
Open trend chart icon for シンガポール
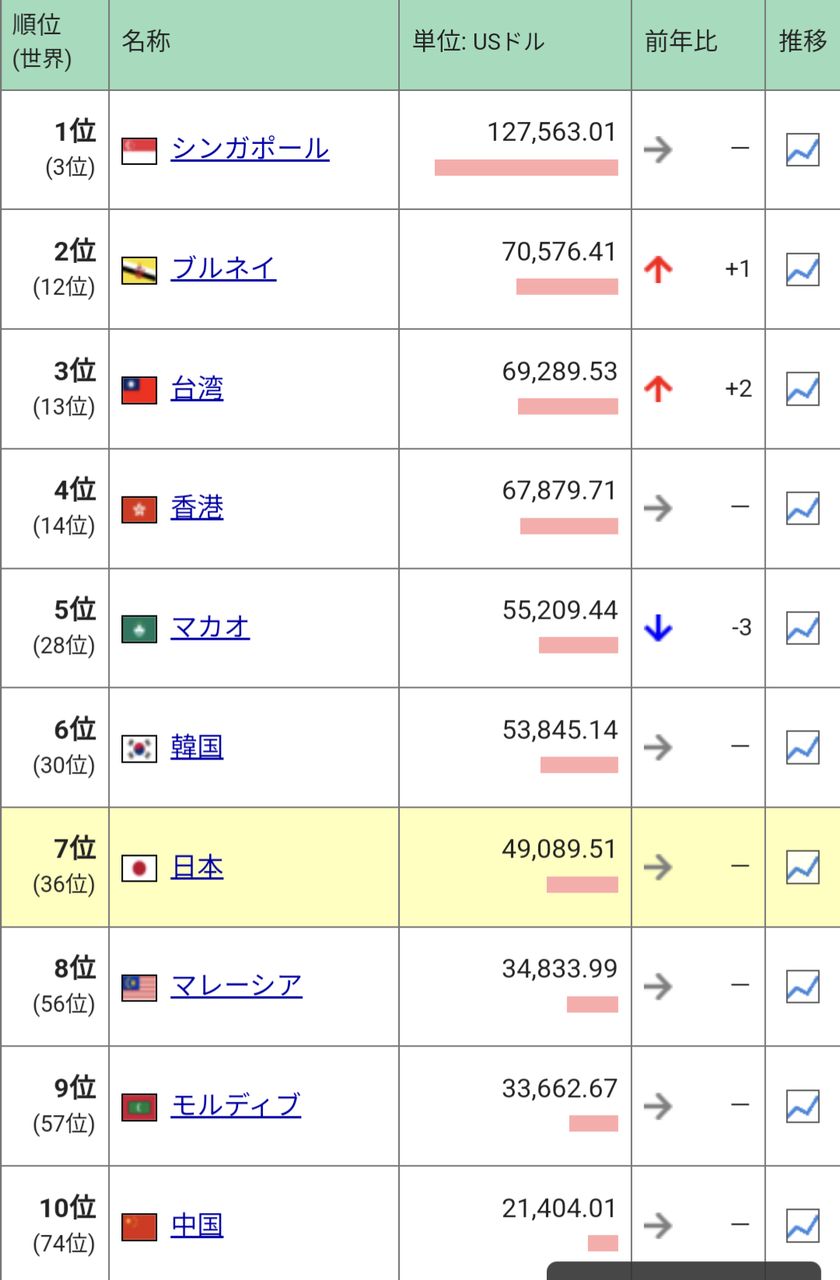803,150
